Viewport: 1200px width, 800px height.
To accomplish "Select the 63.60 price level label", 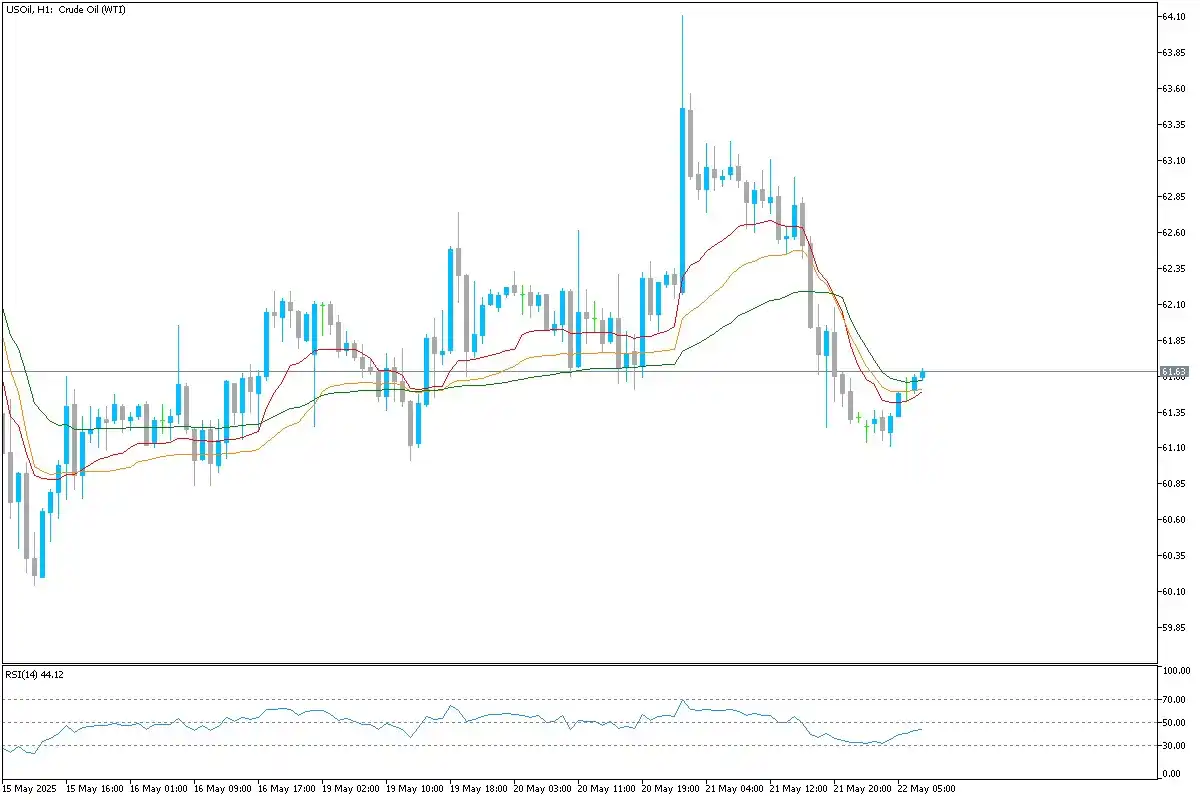I will [x=1173, y=89].
